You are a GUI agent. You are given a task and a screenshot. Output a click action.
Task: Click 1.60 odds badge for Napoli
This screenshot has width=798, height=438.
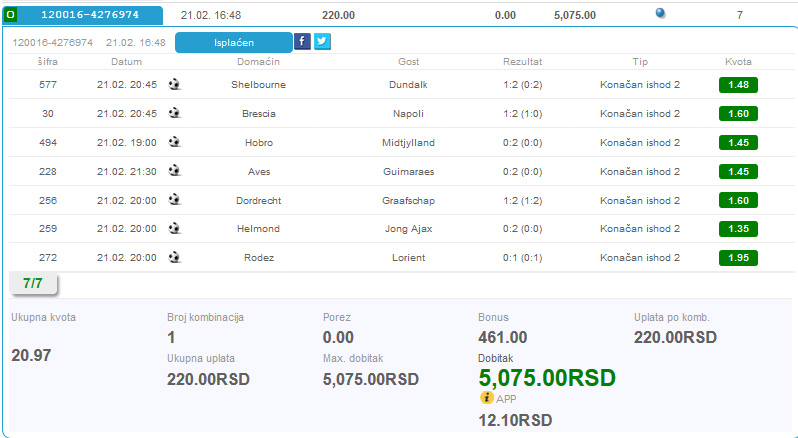[738, 113]
